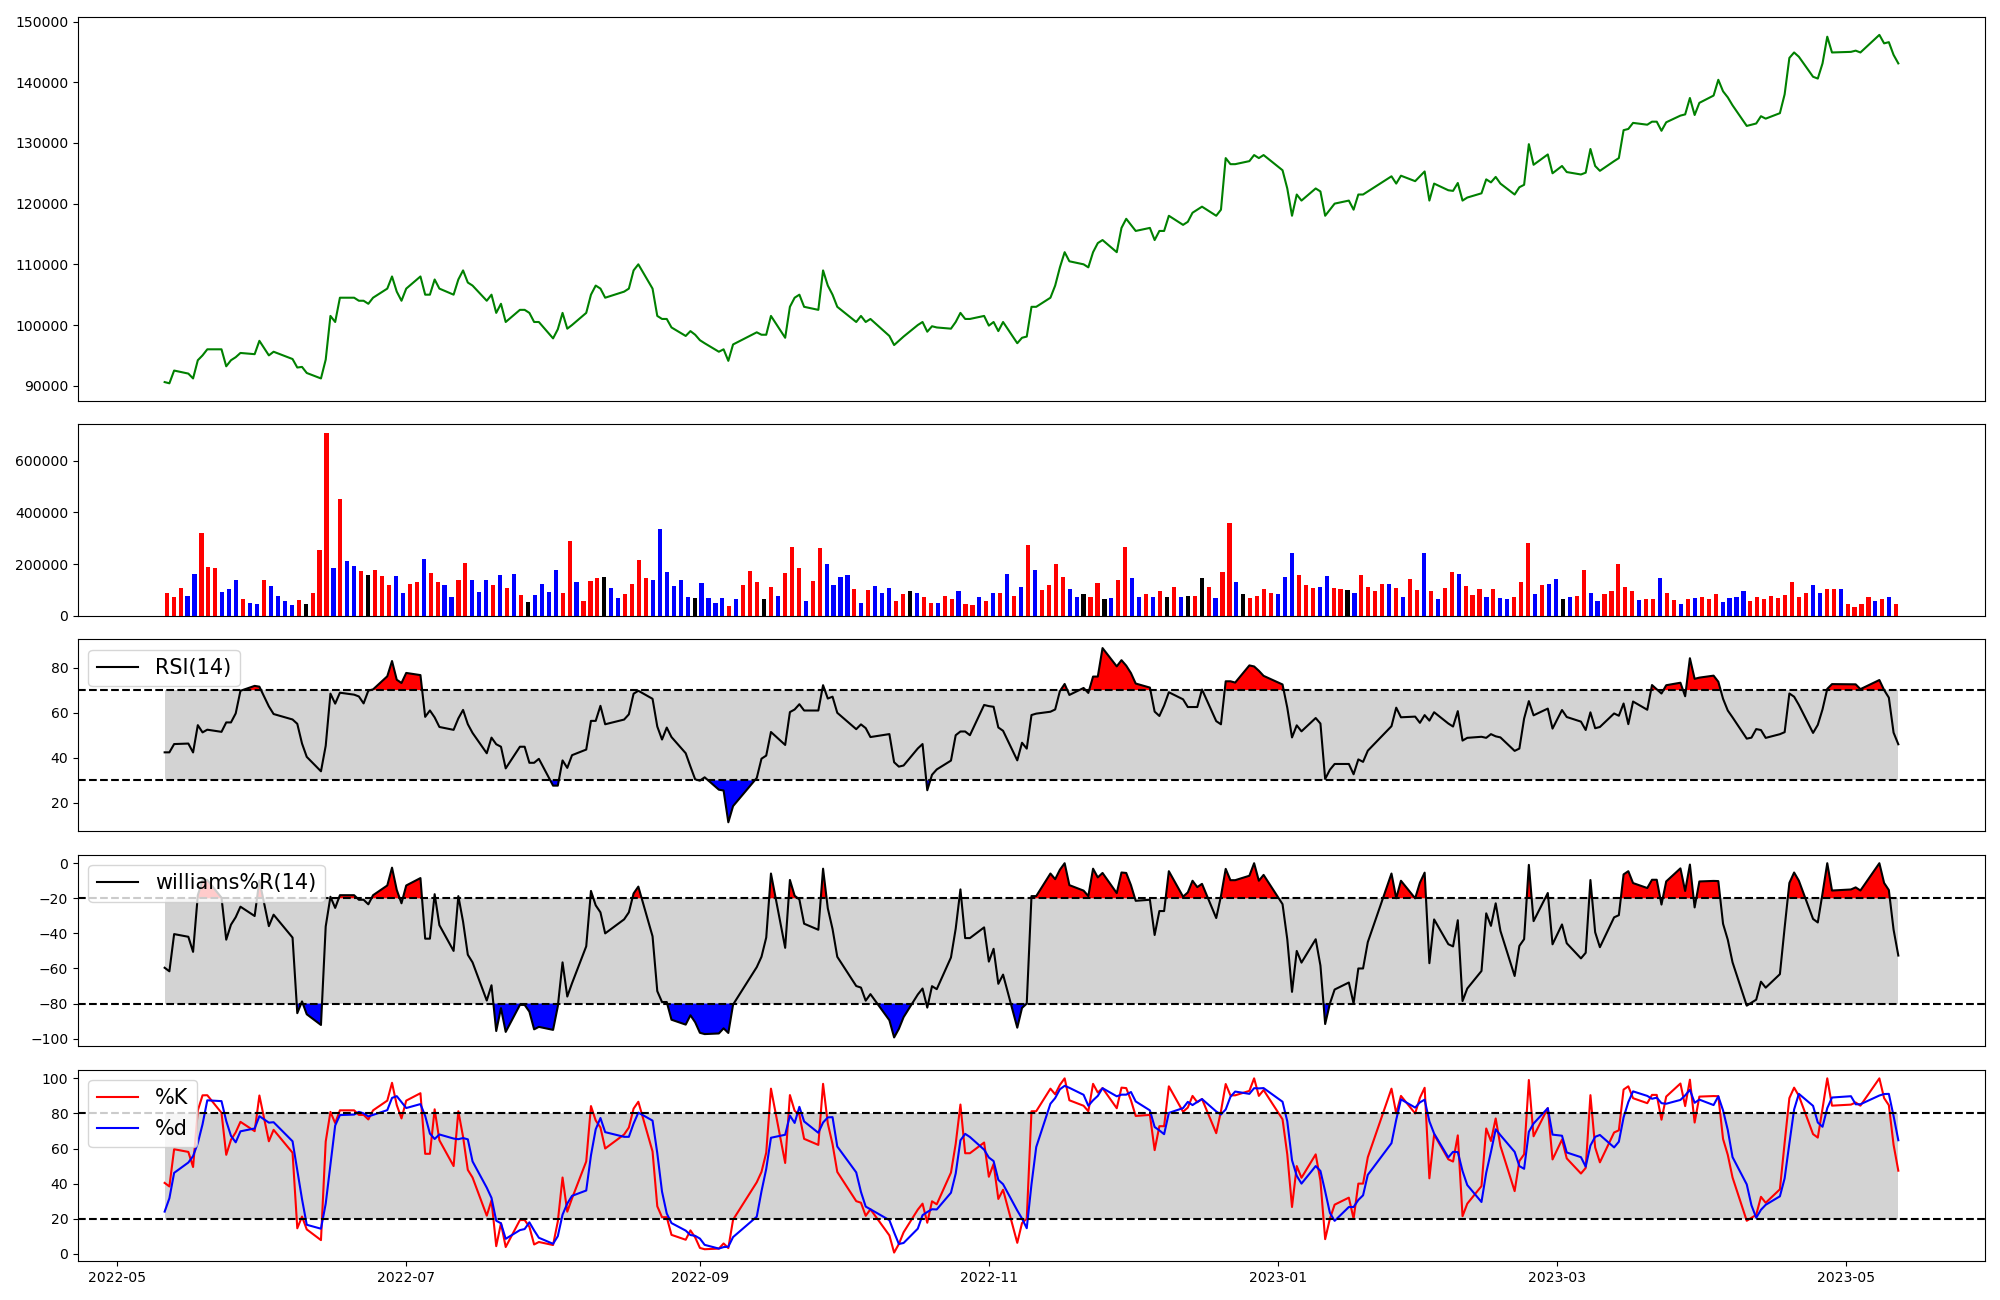Click the -100 Williams %R axis label
Screen dimensions: 2000x1300
[x=48, y=1039]
